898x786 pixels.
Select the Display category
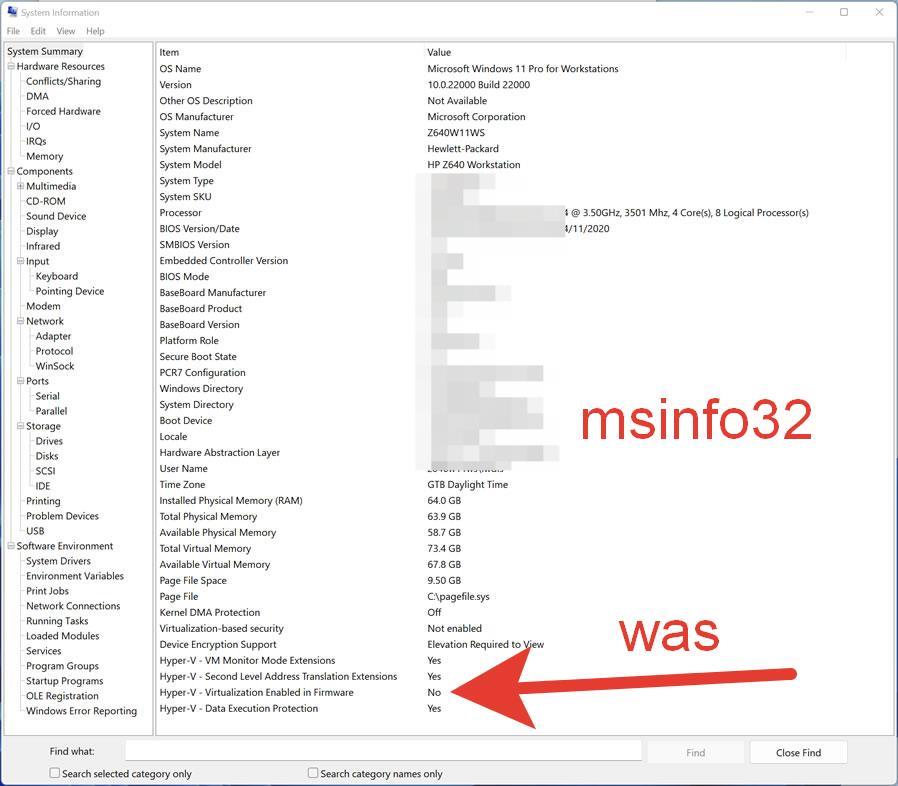click(x=42, y=231)
